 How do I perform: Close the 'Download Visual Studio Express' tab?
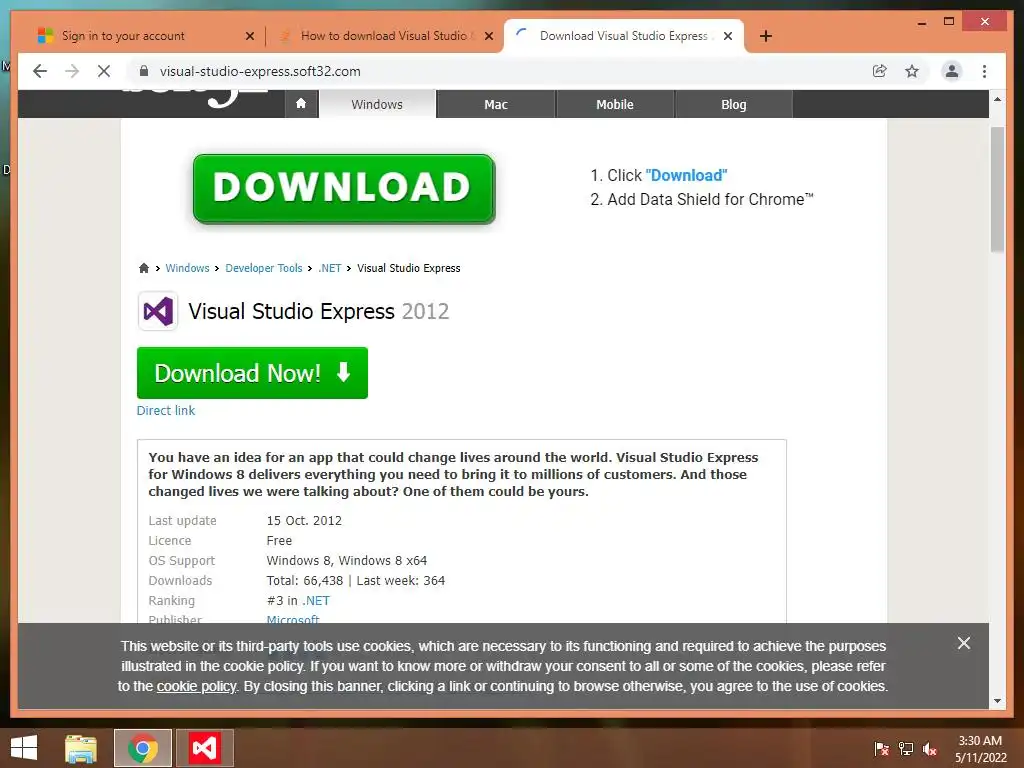(728, 36)
